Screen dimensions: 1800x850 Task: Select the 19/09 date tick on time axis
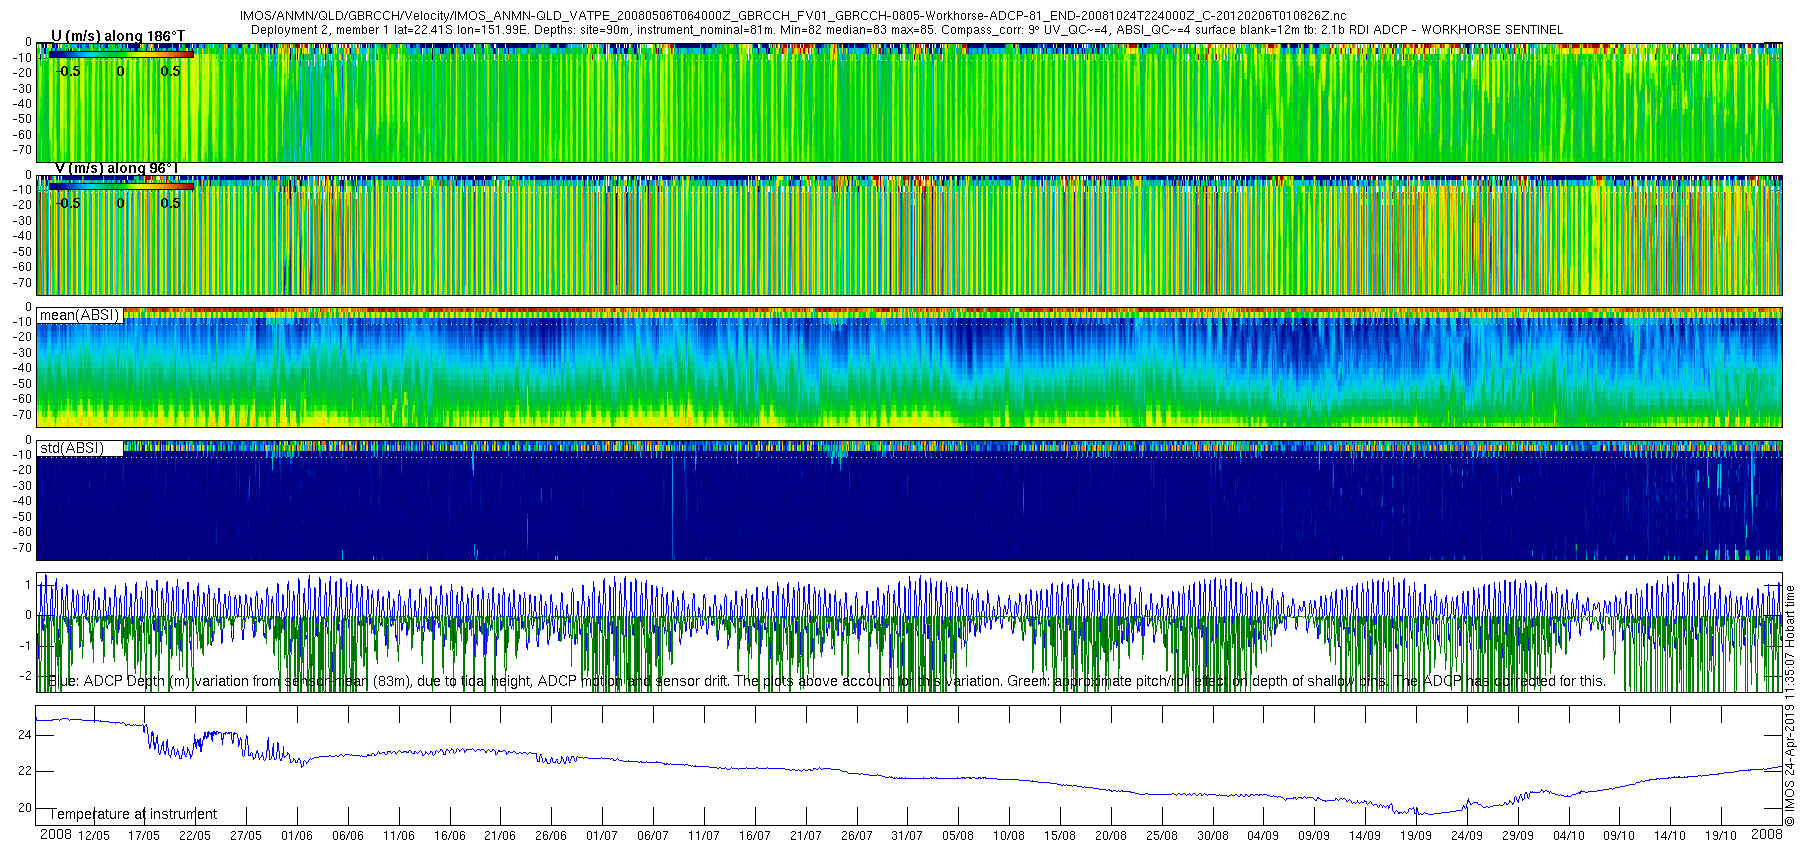click(x=1416, y=836)
